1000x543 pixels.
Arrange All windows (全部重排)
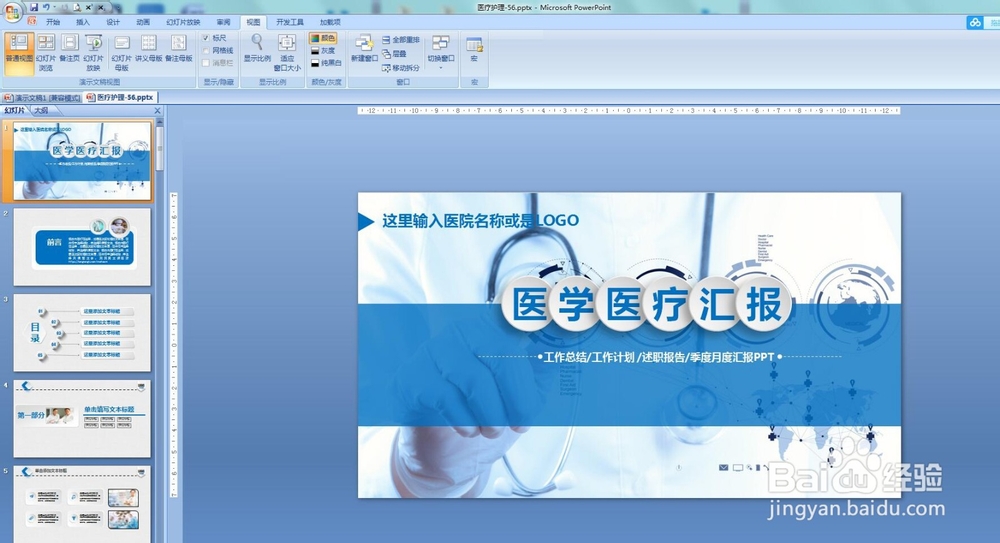(401, 40)
